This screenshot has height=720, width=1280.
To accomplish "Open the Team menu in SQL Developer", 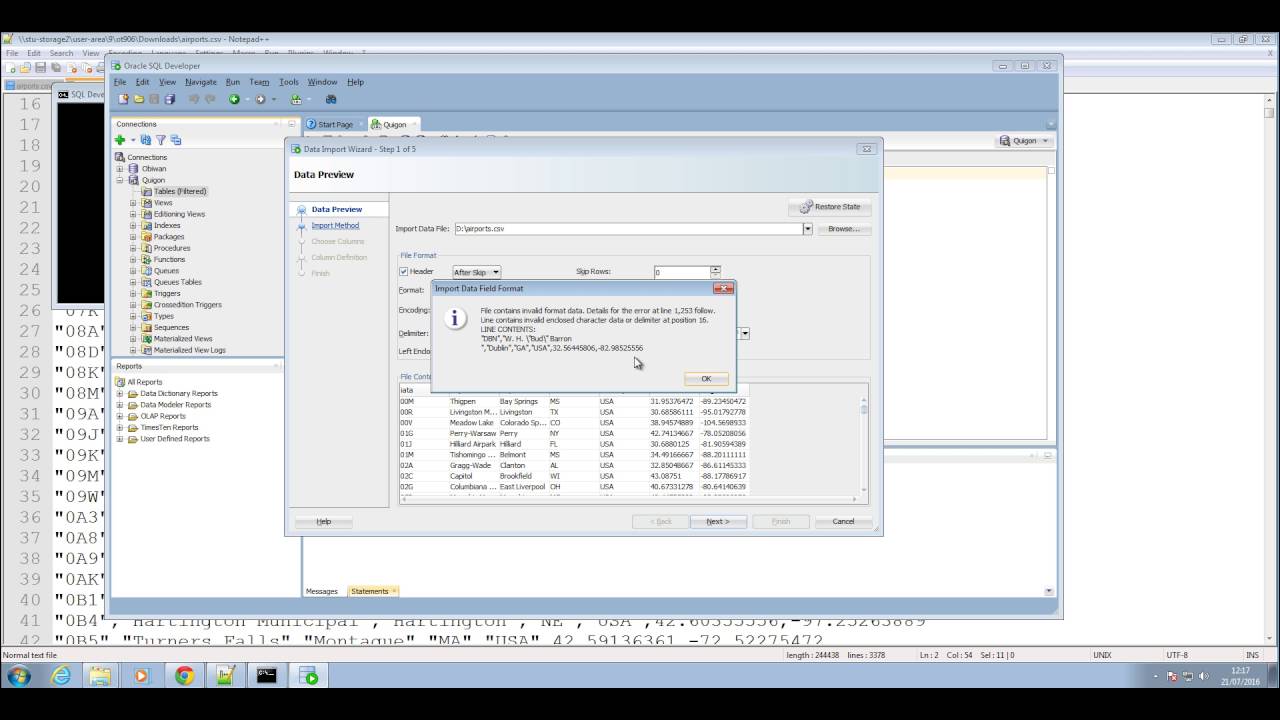I will coord(259,82).
